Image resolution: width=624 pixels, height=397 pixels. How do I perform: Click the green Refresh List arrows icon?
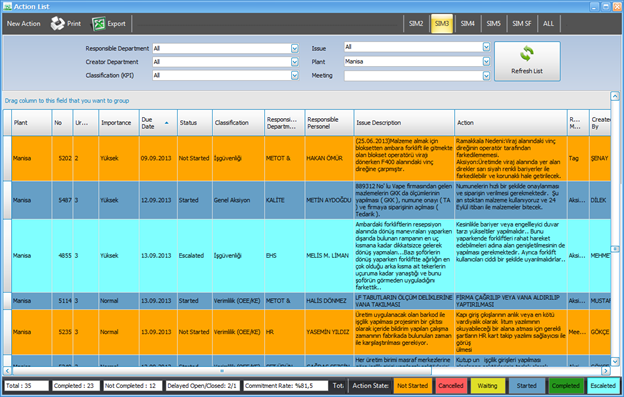tap(526, 54)
